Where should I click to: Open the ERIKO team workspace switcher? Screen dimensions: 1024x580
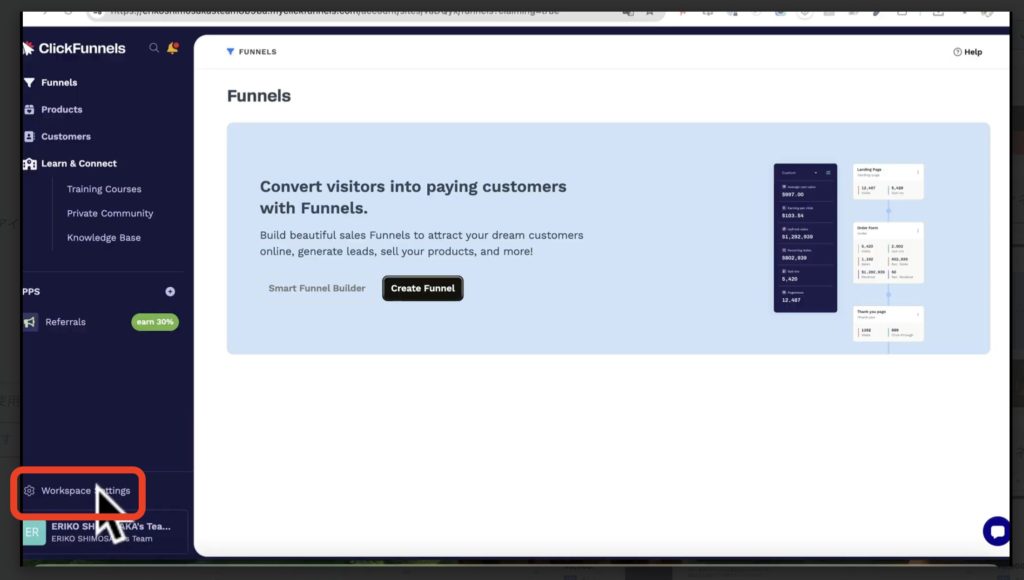coord(110,532)
